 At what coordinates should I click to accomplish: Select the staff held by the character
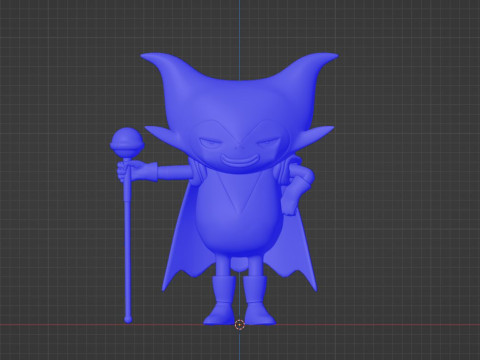pyautogui.click(x=127, y=225)
